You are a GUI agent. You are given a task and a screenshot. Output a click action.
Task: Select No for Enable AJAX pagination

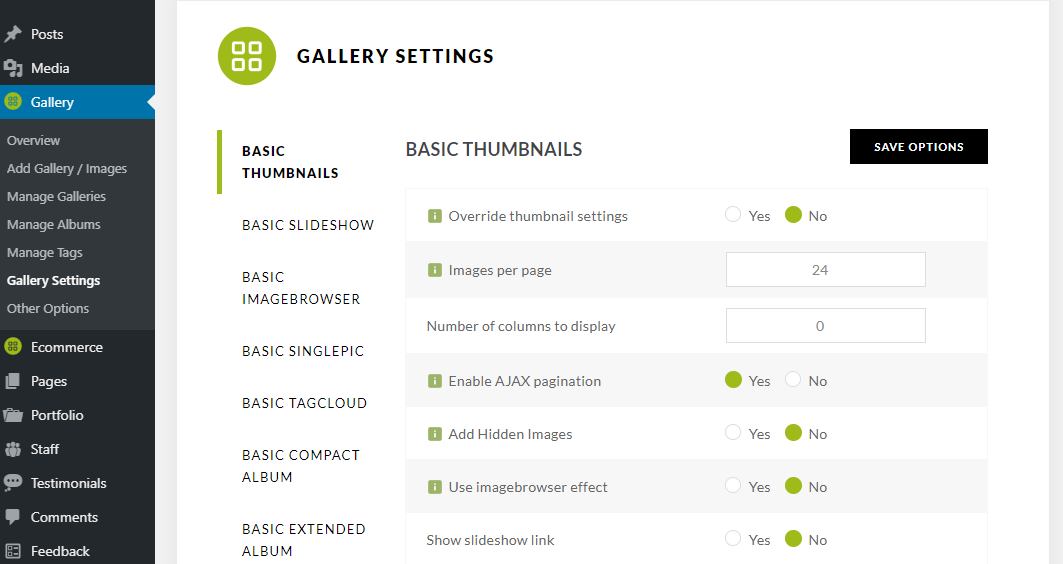pos(793,380)
